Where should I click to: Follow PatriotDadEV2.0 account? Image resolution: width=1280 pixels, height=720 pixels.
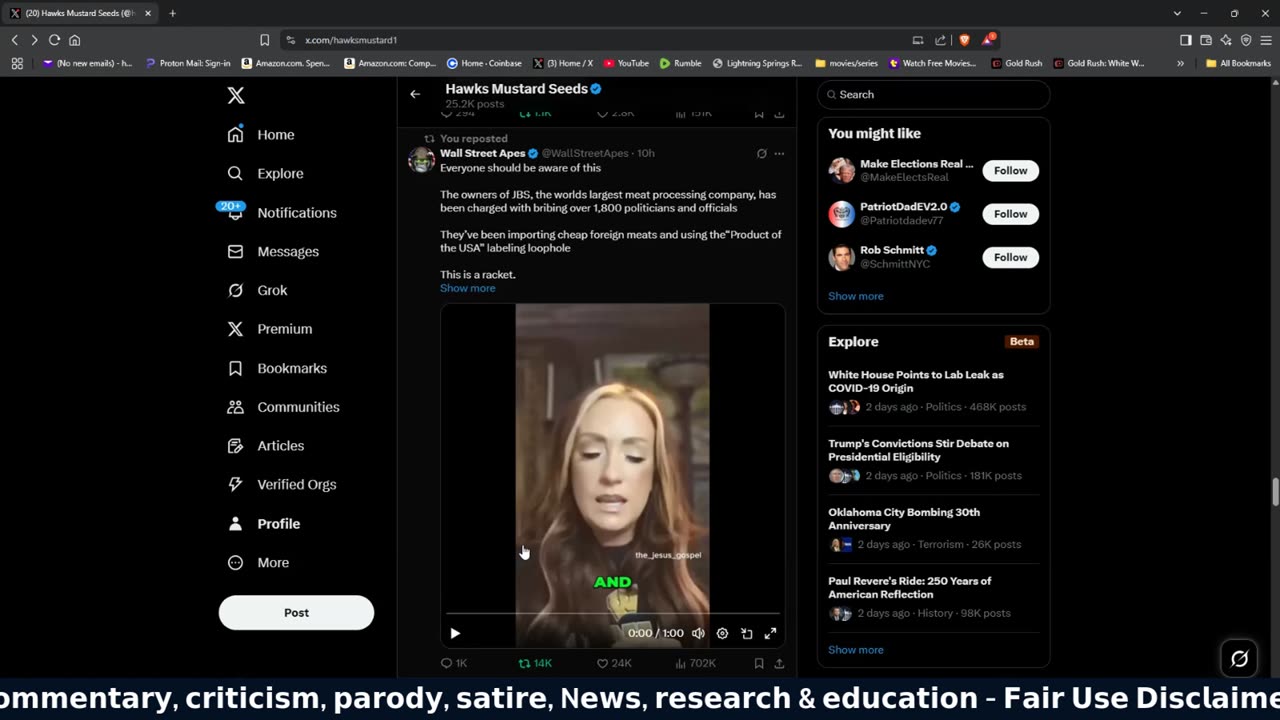click(x=1010, y=213)
